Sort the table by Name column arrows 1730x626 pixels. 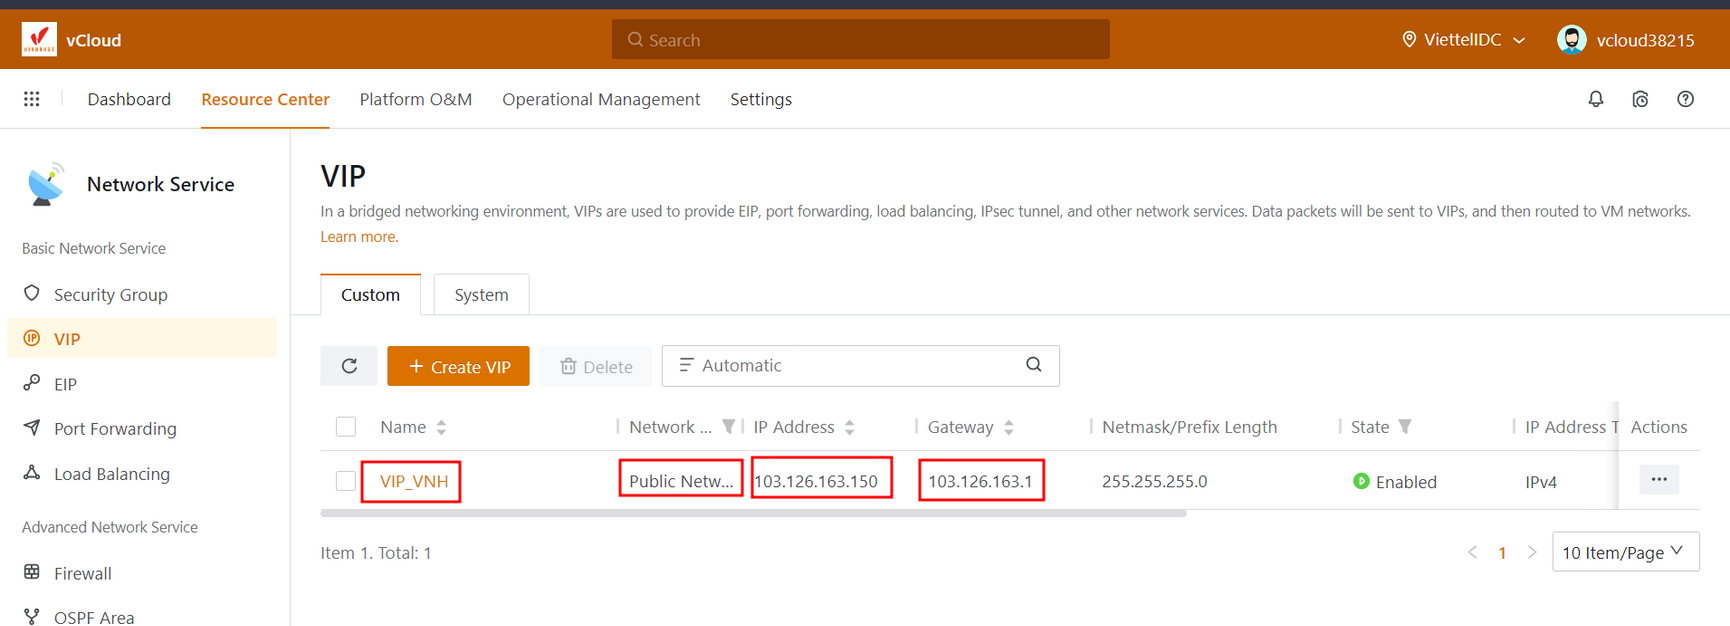pos(441,427)
